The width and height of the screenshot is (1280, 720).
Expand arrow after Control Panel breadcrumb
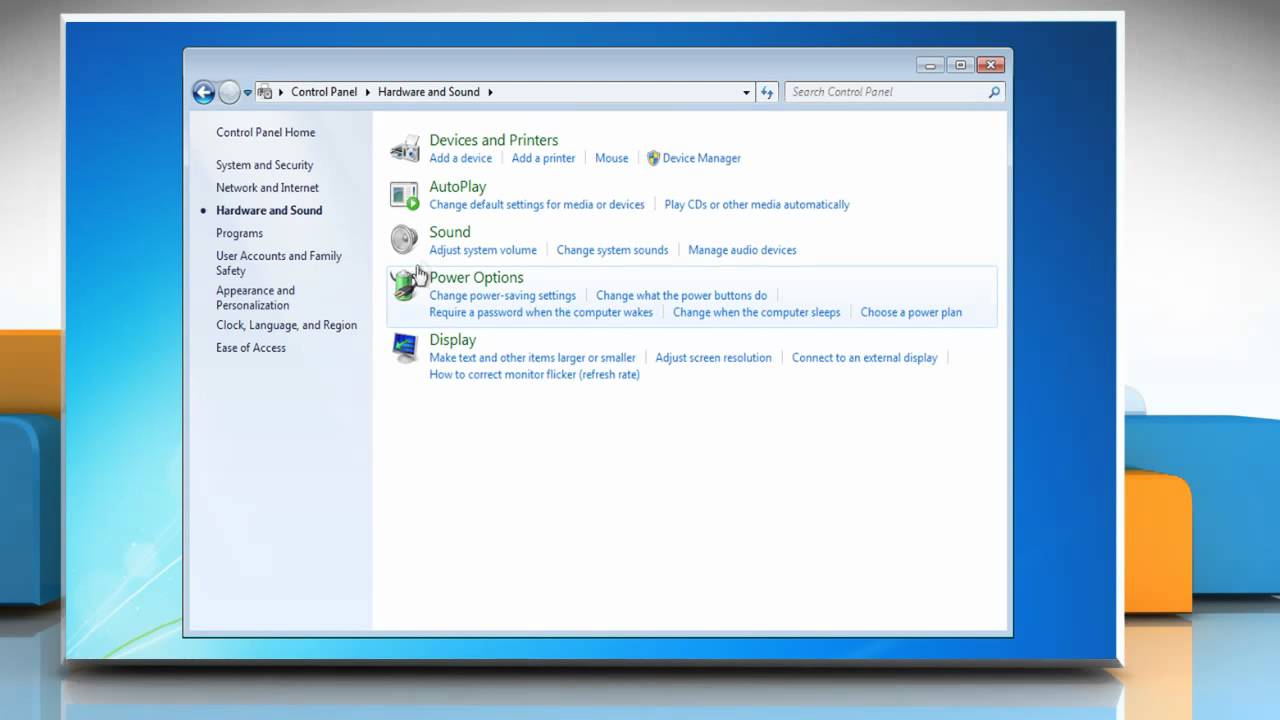(x=367, y=92)
